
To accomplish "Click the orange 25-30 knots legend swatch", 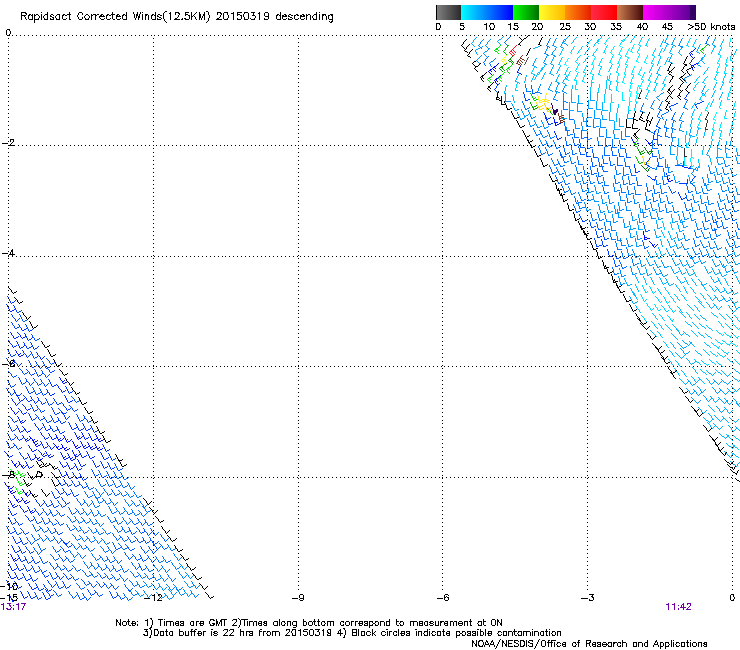I will coord(578,12).
